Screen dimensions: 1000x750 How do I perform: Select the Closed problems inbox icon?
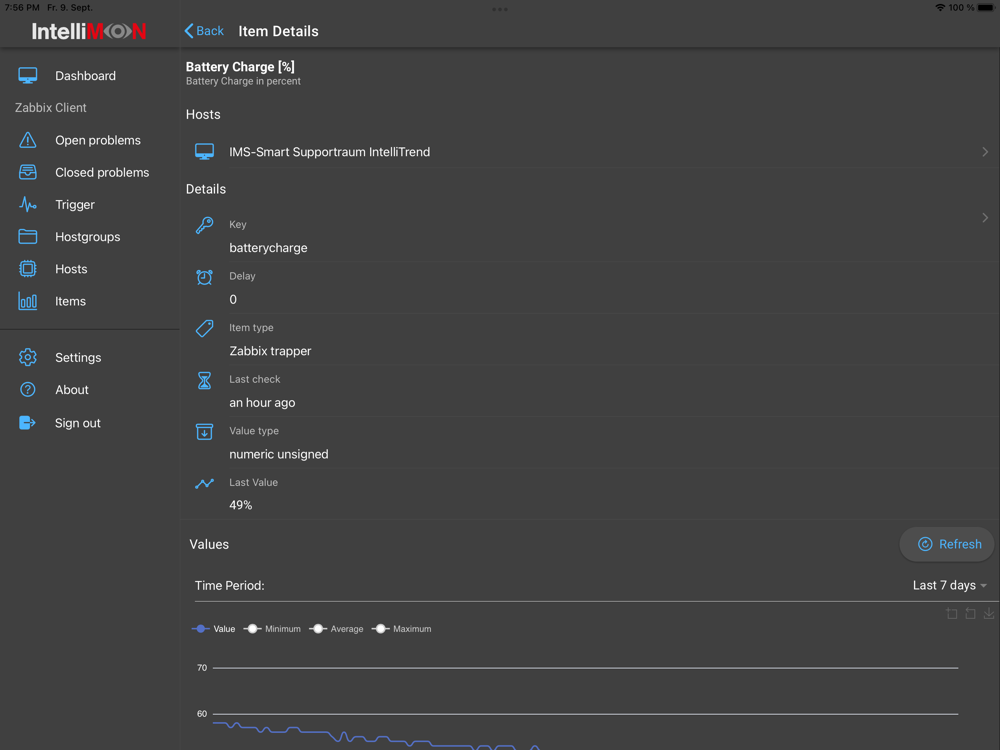pos(27,172)
